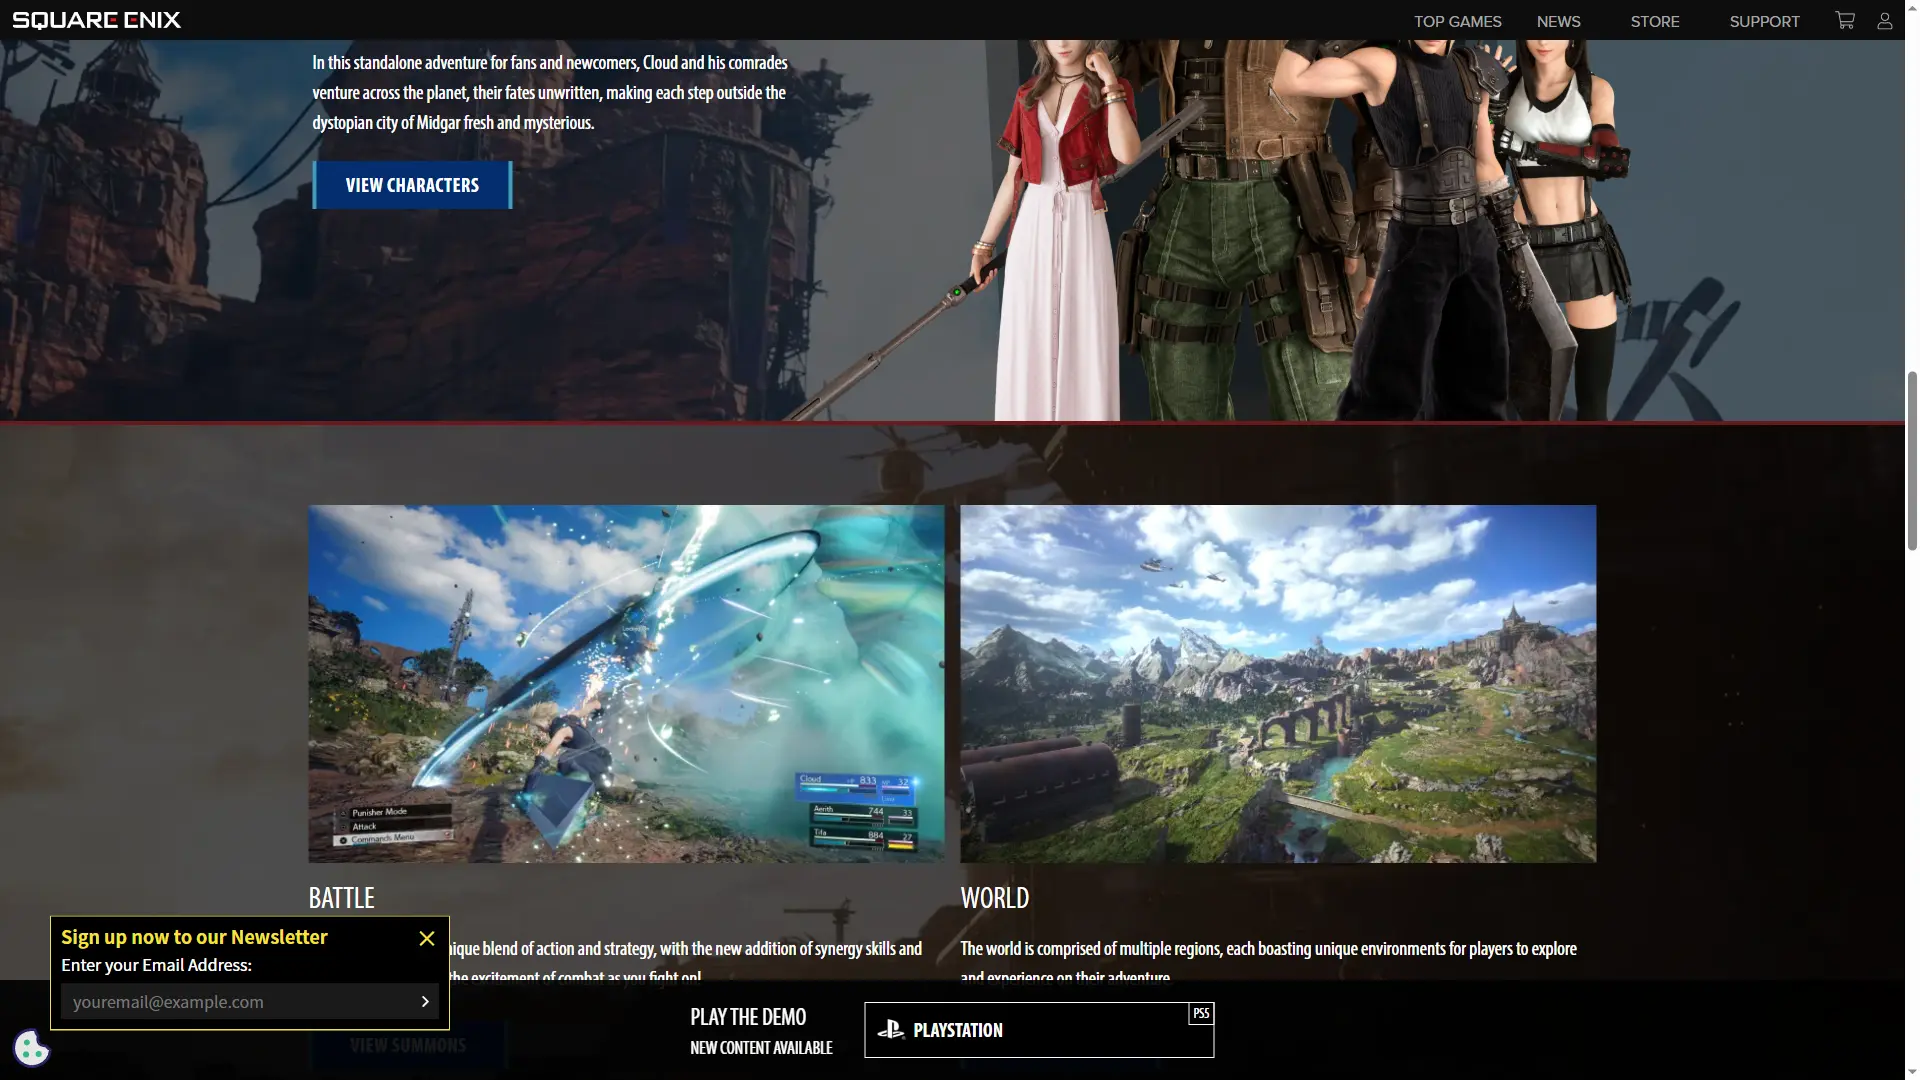Screen dimensions: 1920x1080
Task: Go to the News menu
Action: pyautogui.click(x=1558, y=21)
